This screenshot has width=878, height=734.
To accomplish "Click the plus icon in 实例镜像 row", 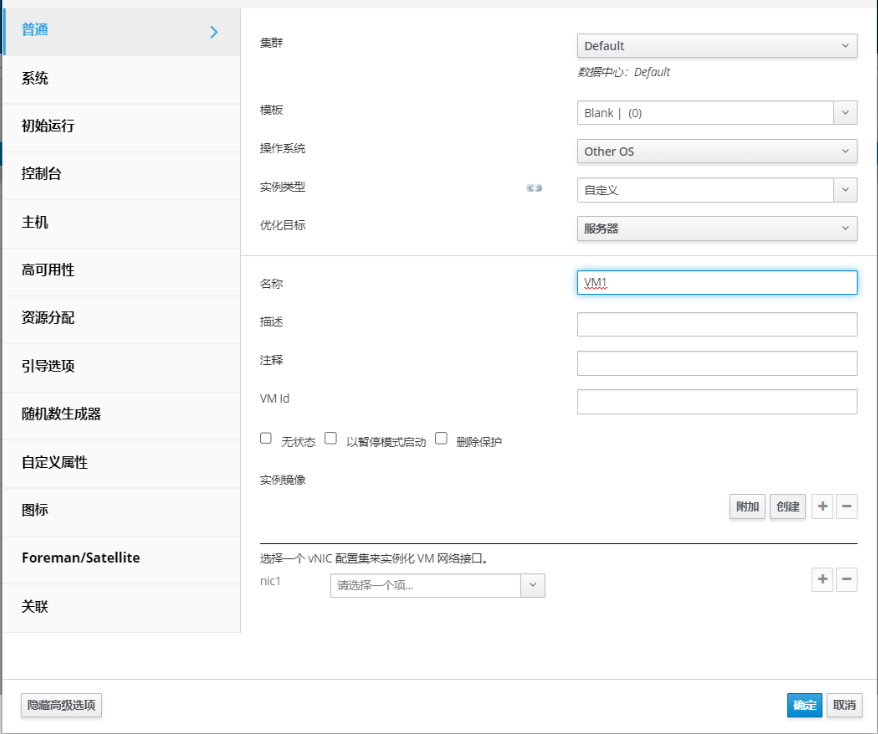I will coord(822,507).
